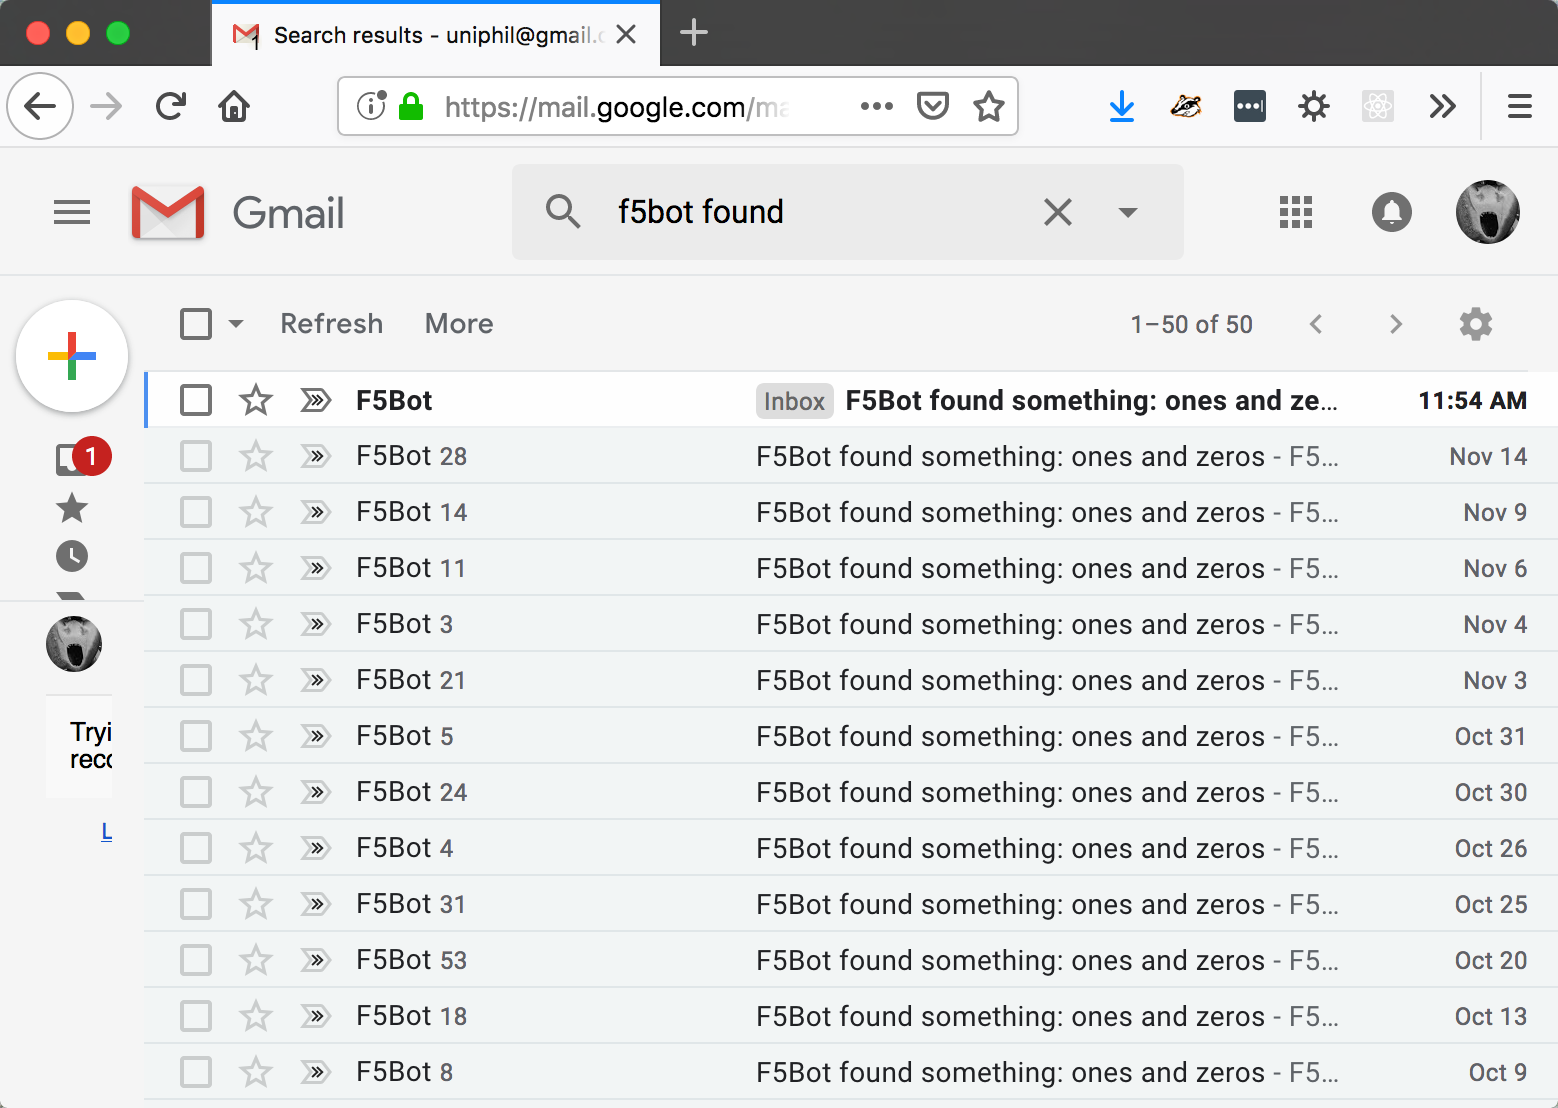
Task: Star the Oct 26 F5Bot 4 email
Action: click(x=256, y=848)
